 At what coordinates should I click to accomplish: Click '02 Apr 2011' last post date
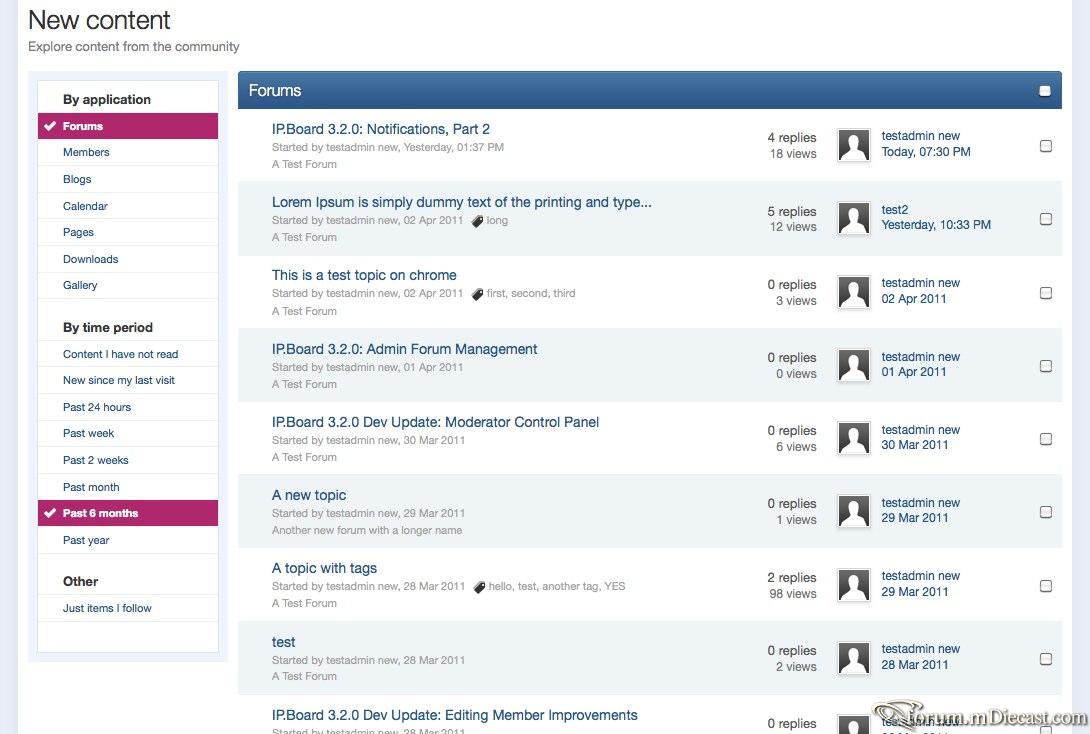914,299
